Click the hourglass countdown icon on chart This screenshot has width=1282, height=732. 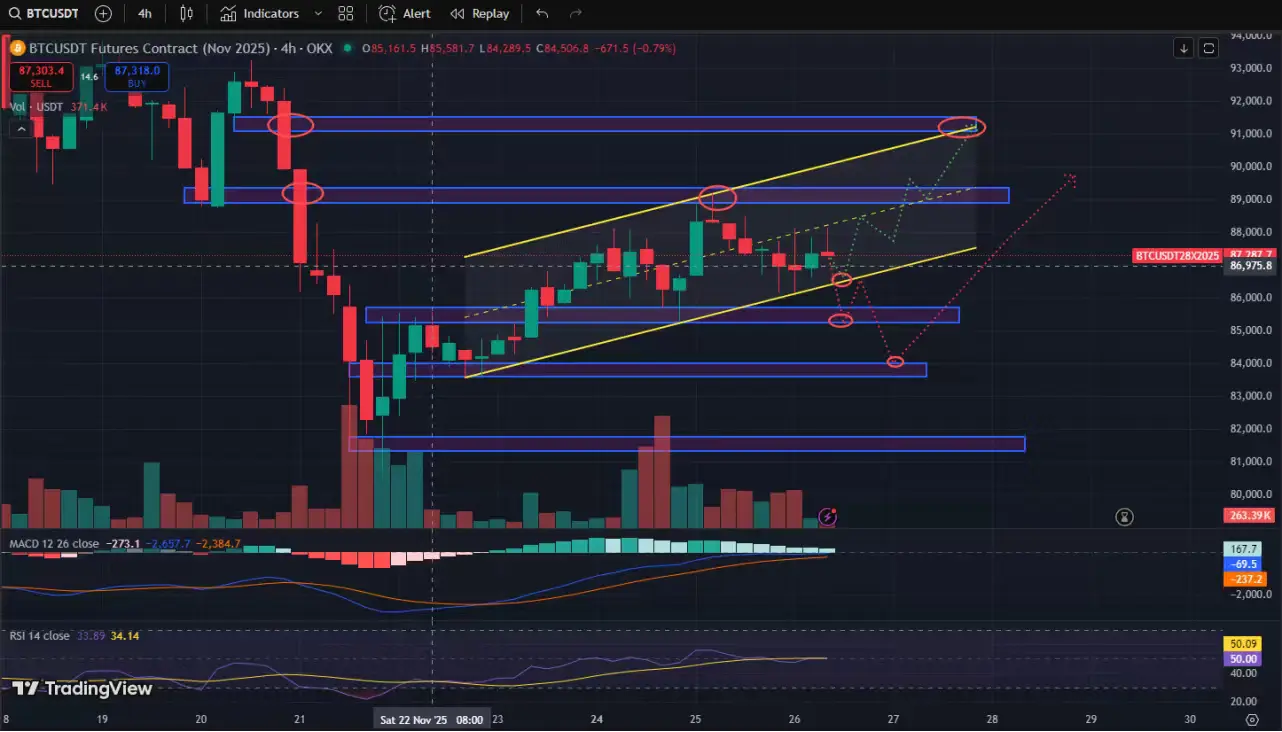click(1125, 517)
